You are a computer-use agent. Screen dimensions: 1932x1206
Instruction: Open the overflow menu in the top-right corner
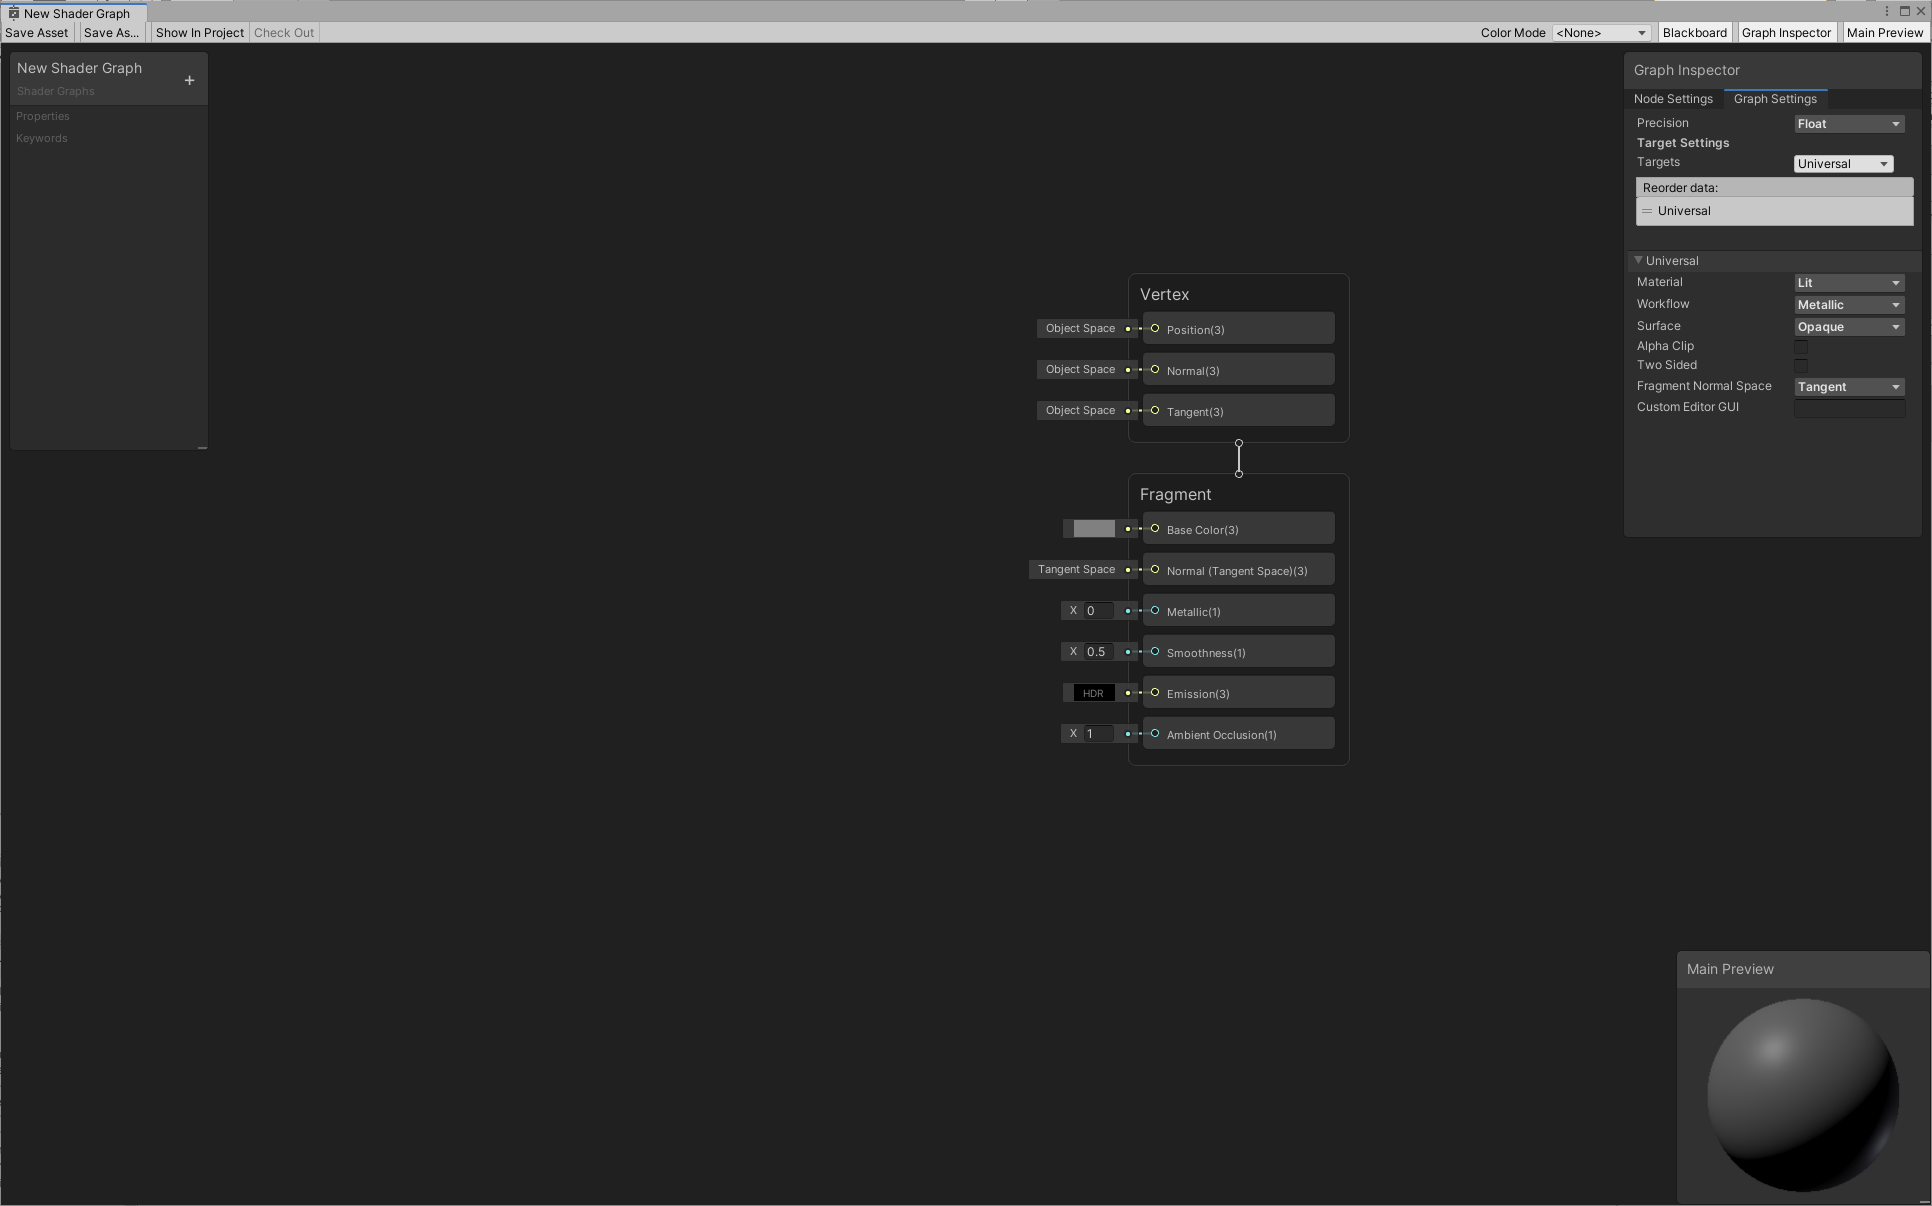click(1886, 11)
